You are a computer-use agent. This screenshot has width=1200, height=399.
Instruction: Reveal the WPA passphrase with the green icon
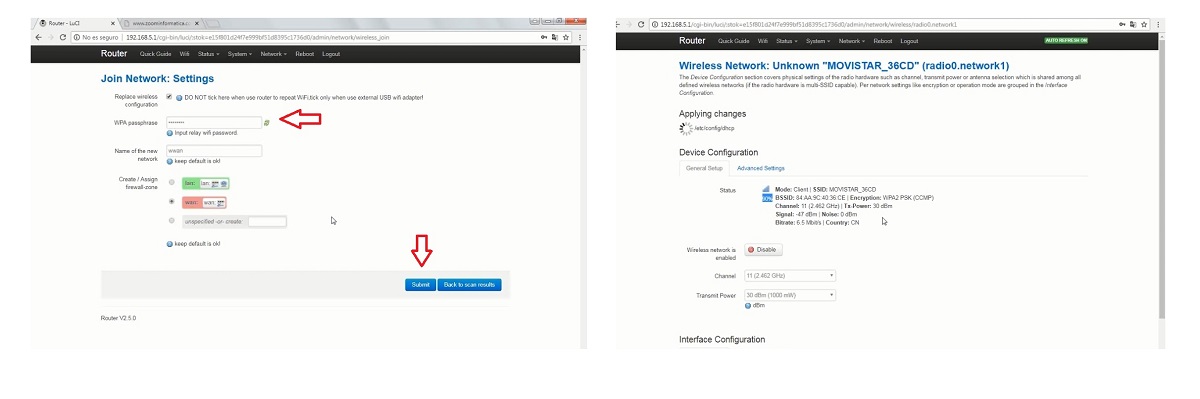click(267, 122)
